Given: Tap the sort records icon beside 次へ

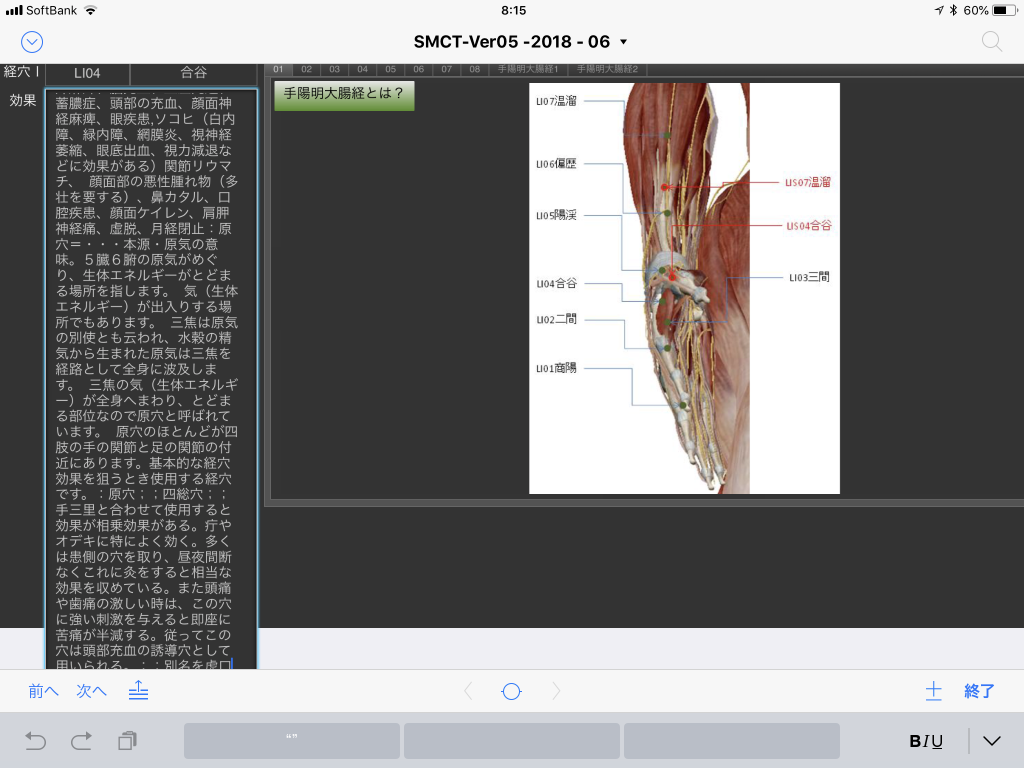Looking at the screenshot, I should [139, 690].
